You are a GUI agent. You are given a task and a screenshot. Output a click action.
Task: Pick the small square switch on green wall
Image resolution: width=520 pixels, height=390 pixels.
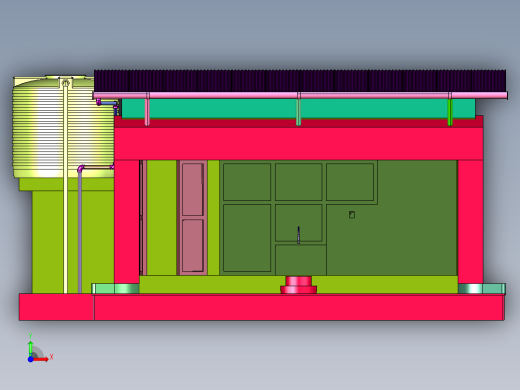(x=352, y=215)
